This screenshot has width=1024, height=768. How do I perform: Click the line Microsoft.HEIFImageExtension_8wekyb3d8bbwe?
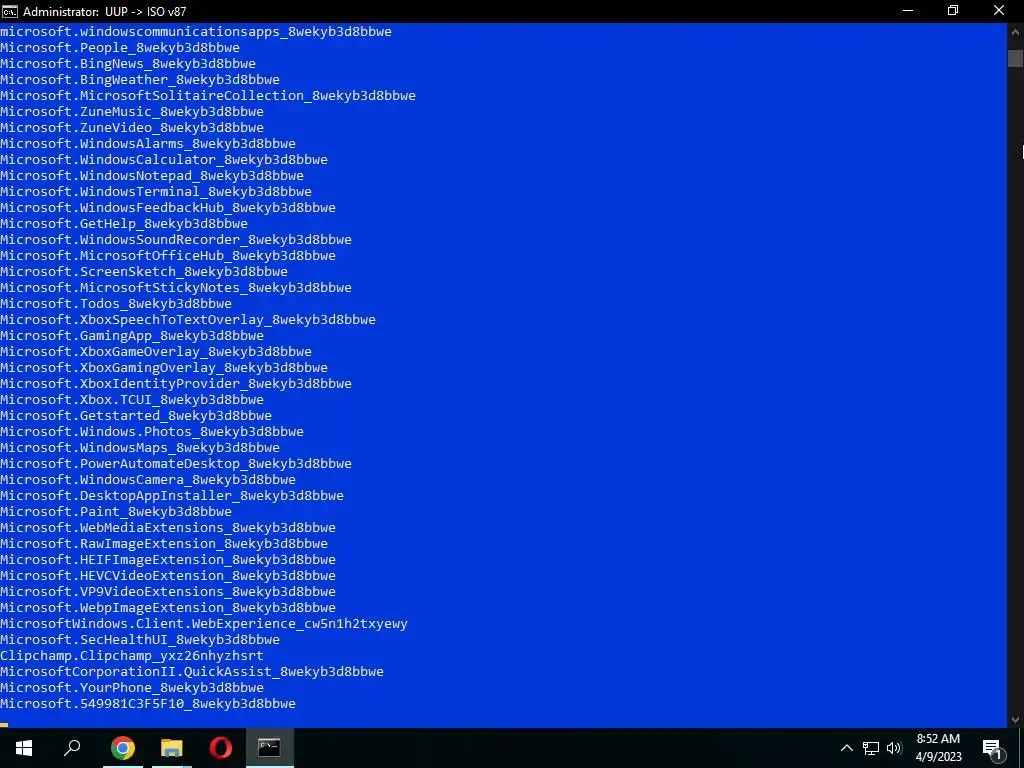click(x=168, y=560)
